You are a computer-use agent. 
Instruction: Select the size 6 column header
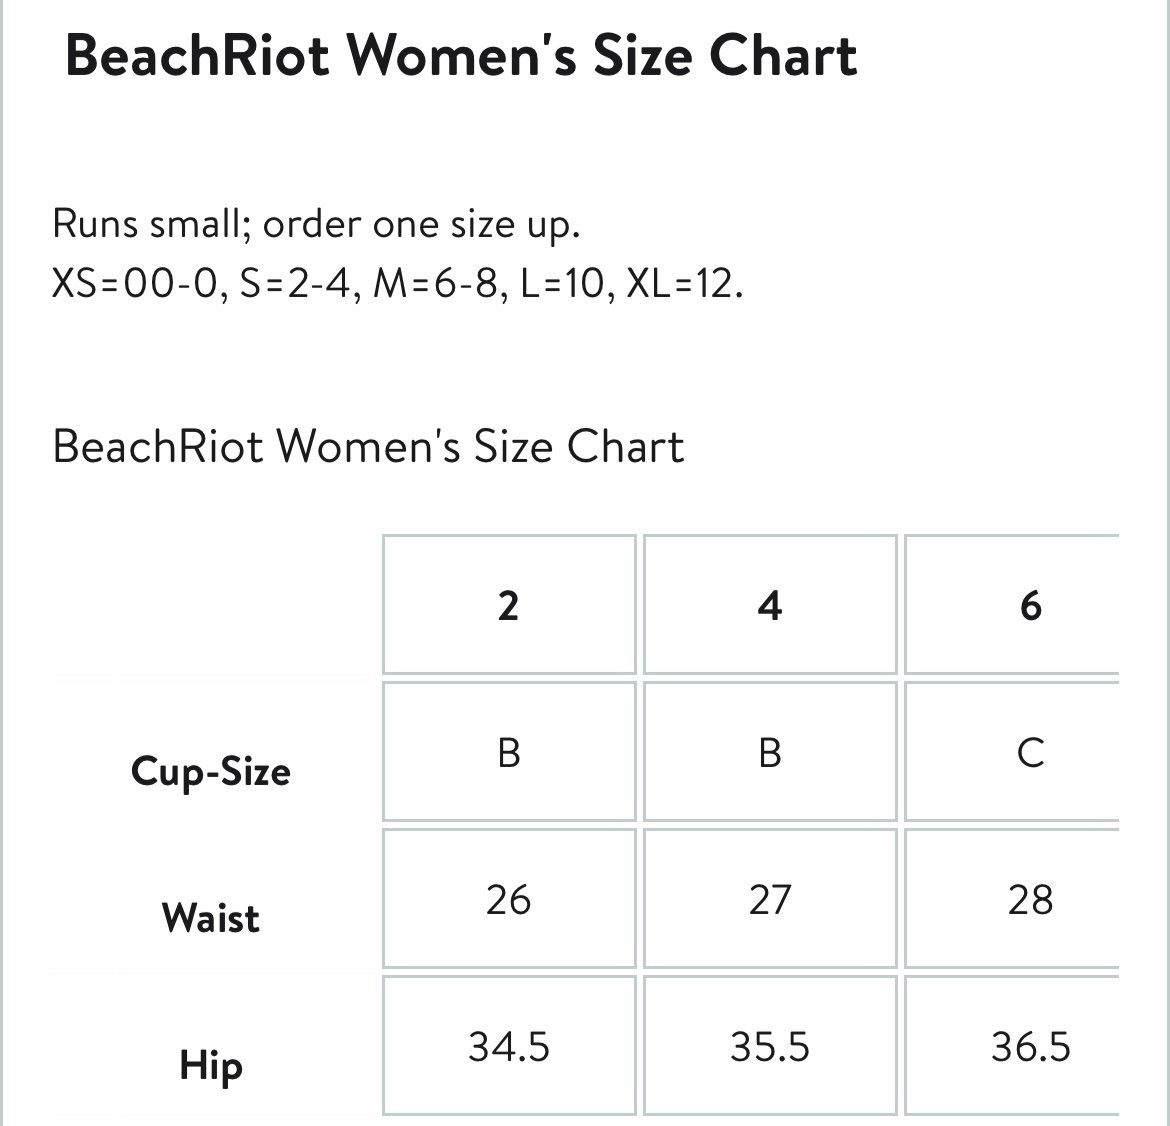point(1012,604)
